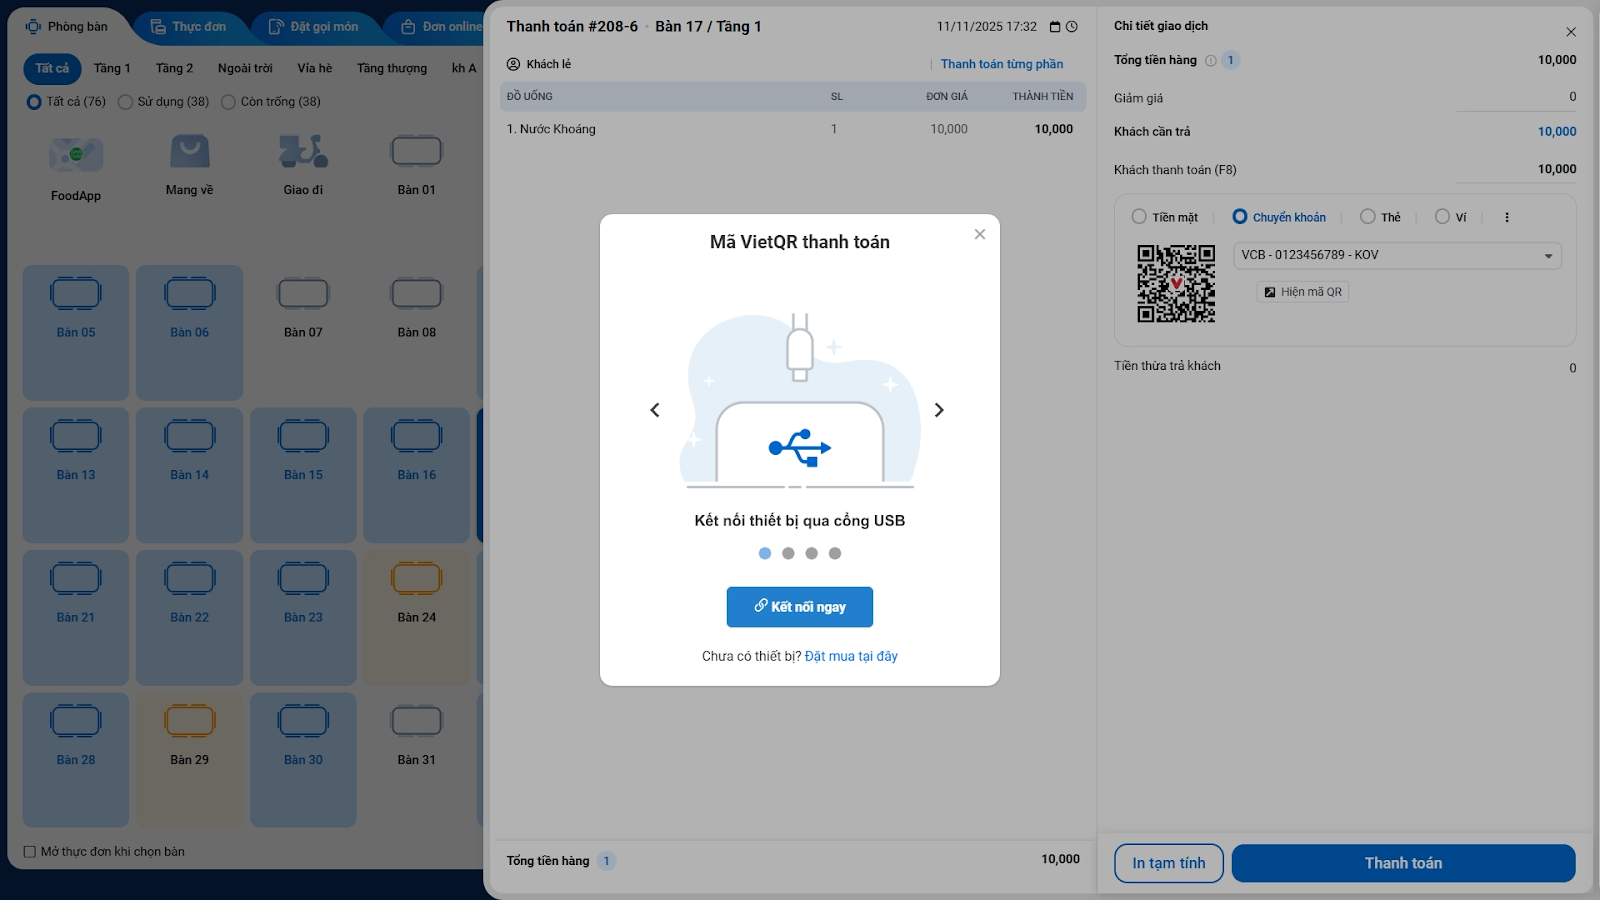The image size is (1600, 900).
Task: Show tables in Vỉa hè
Action: pyautogui.click(x=314, y=68)
